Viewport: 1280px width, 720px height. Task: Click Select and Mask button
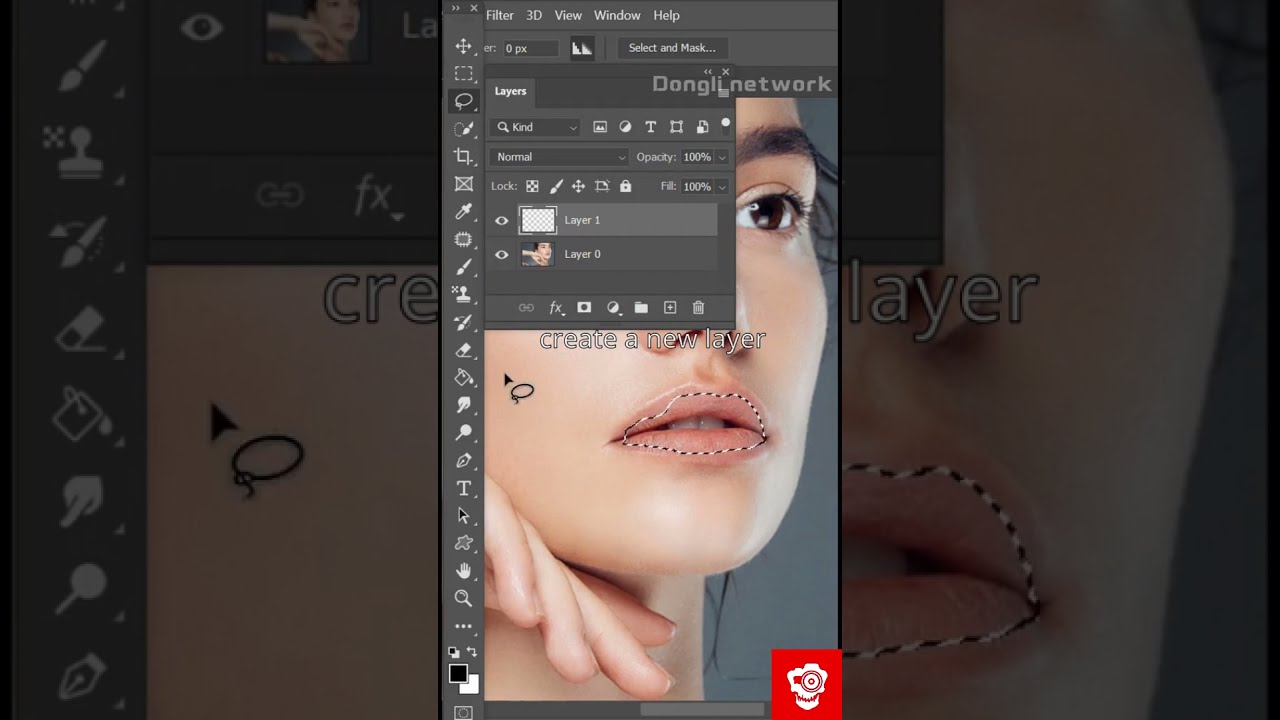[x=672, y=48]
